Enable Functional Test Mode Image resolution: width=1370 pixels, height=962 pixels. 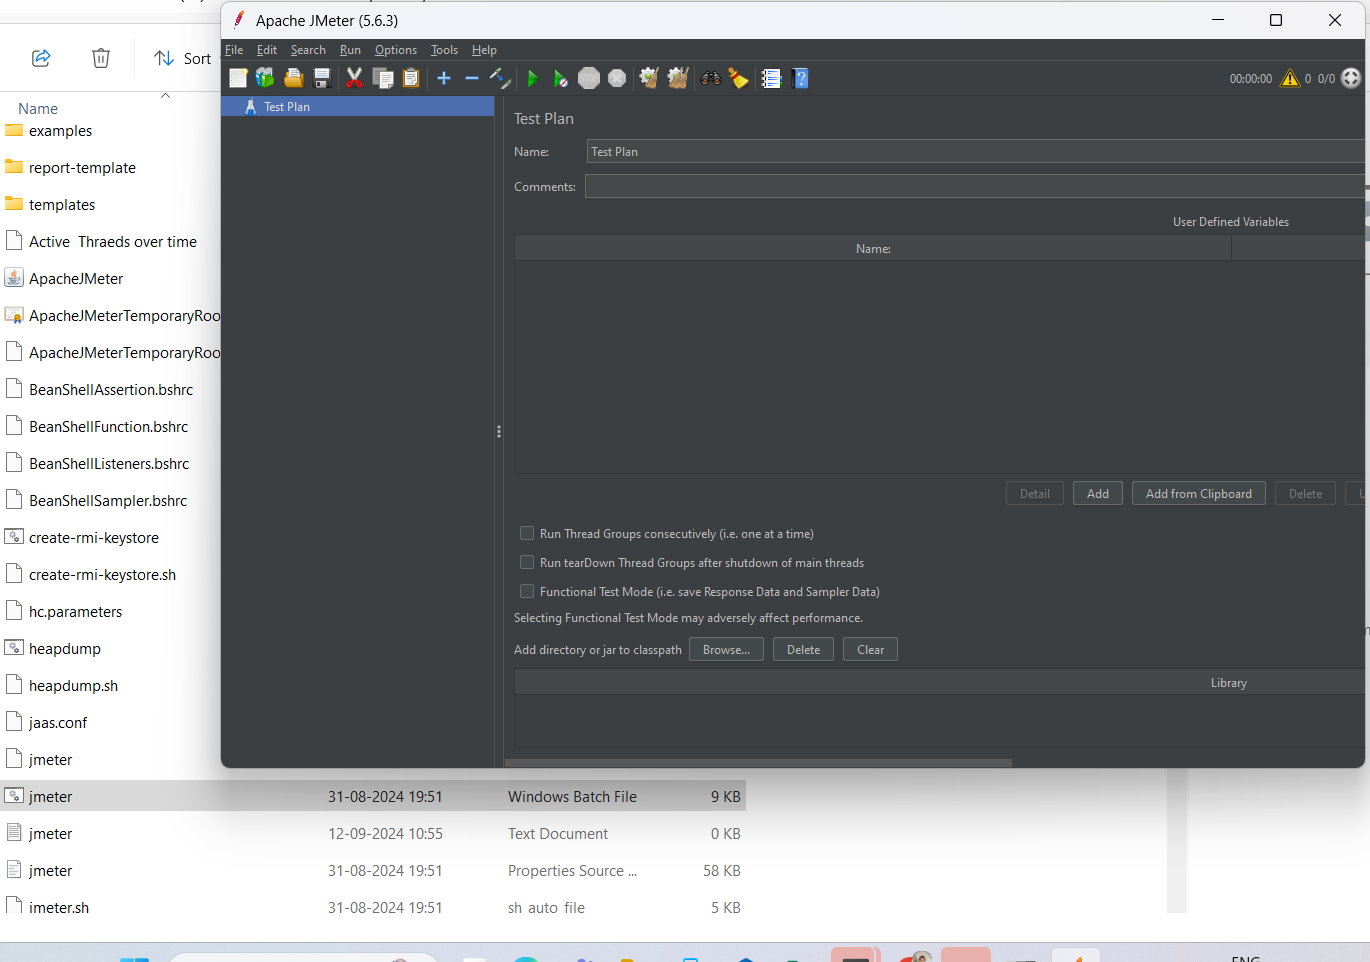tap(527, 591)
